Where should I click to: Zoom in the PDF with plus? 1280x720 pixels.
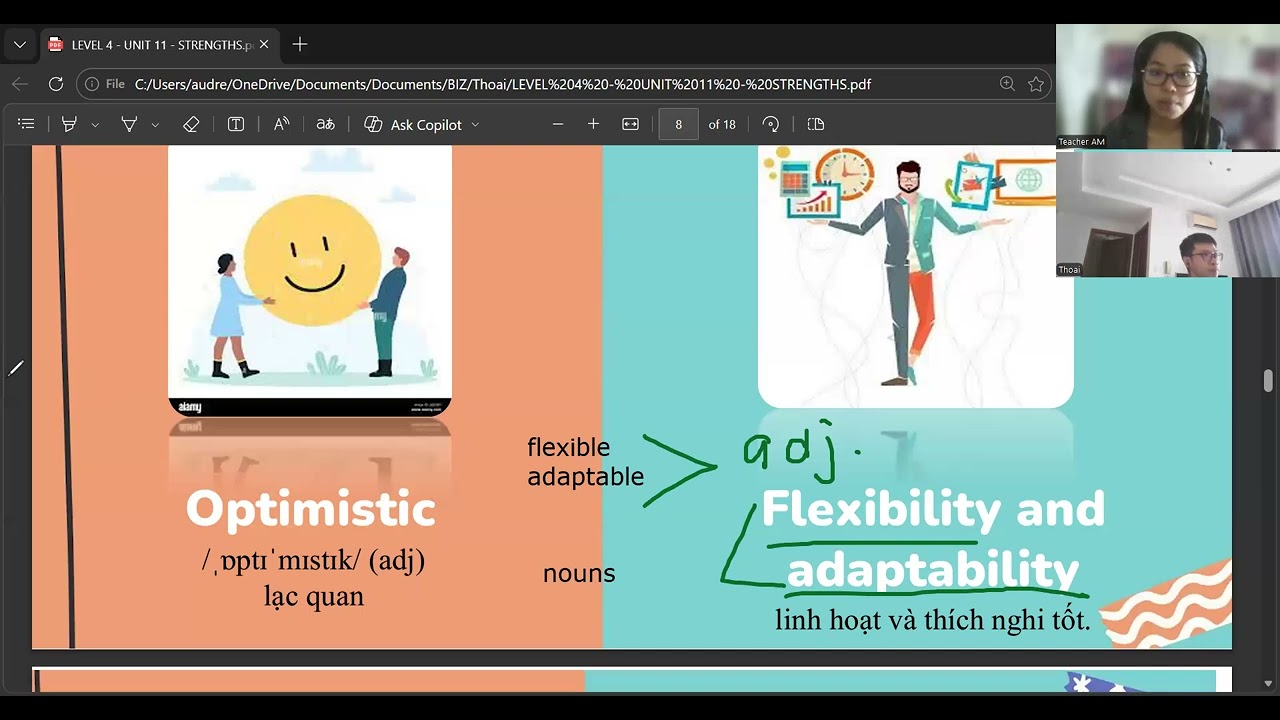[593, 124]
